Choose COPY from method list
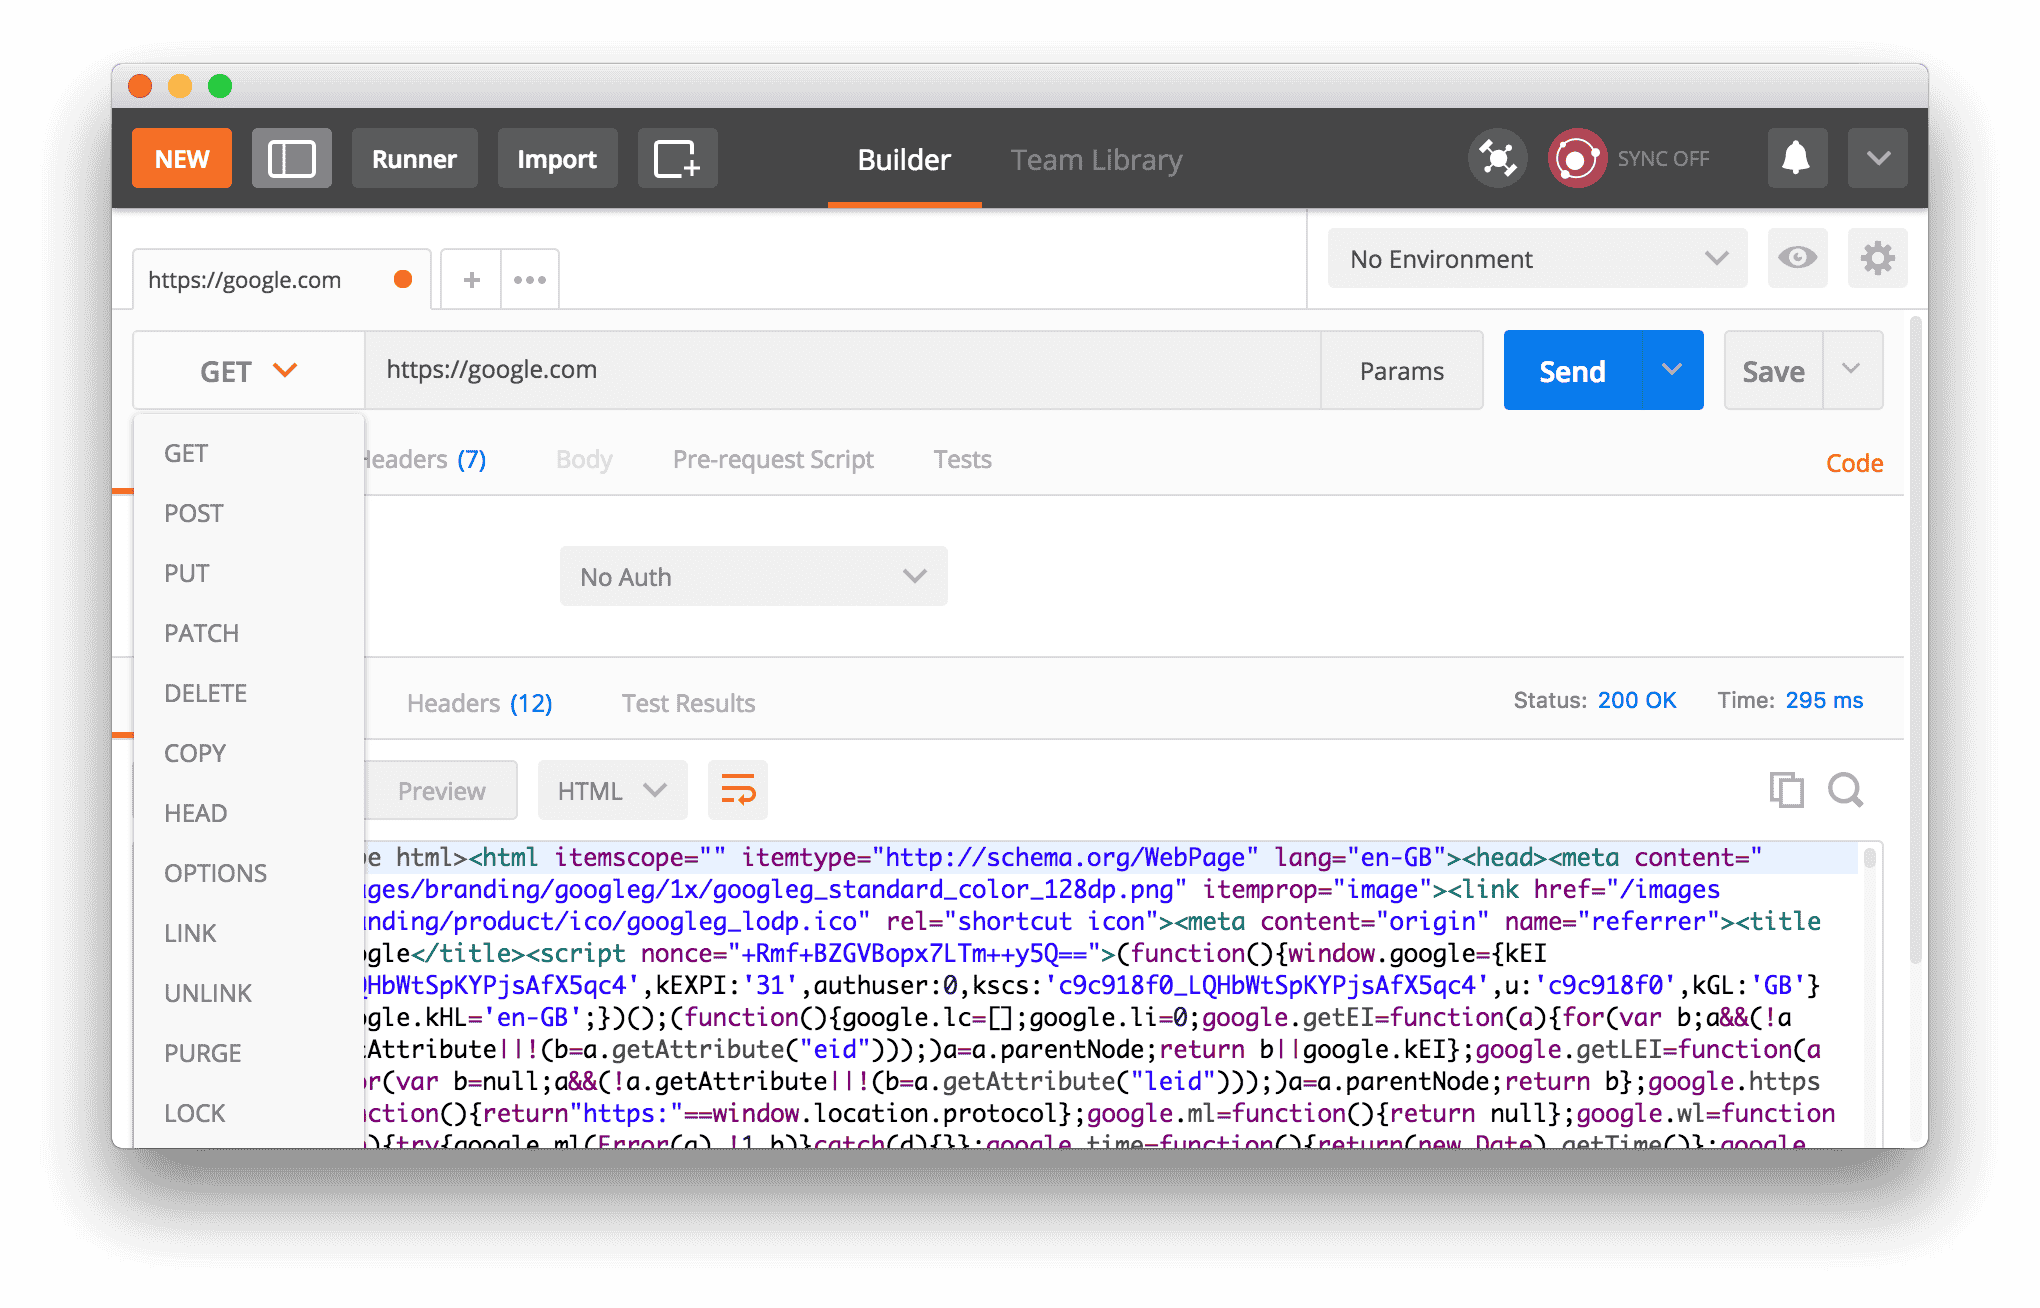 click(x=248, y=753)
